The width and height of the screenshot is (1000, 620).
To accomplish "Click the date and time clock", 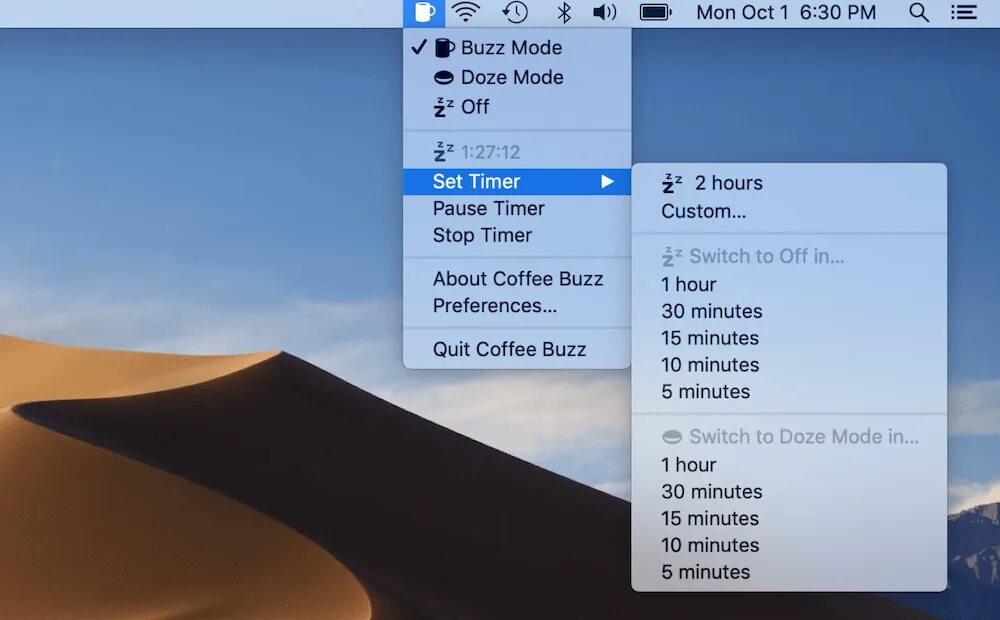I will 786,12.
